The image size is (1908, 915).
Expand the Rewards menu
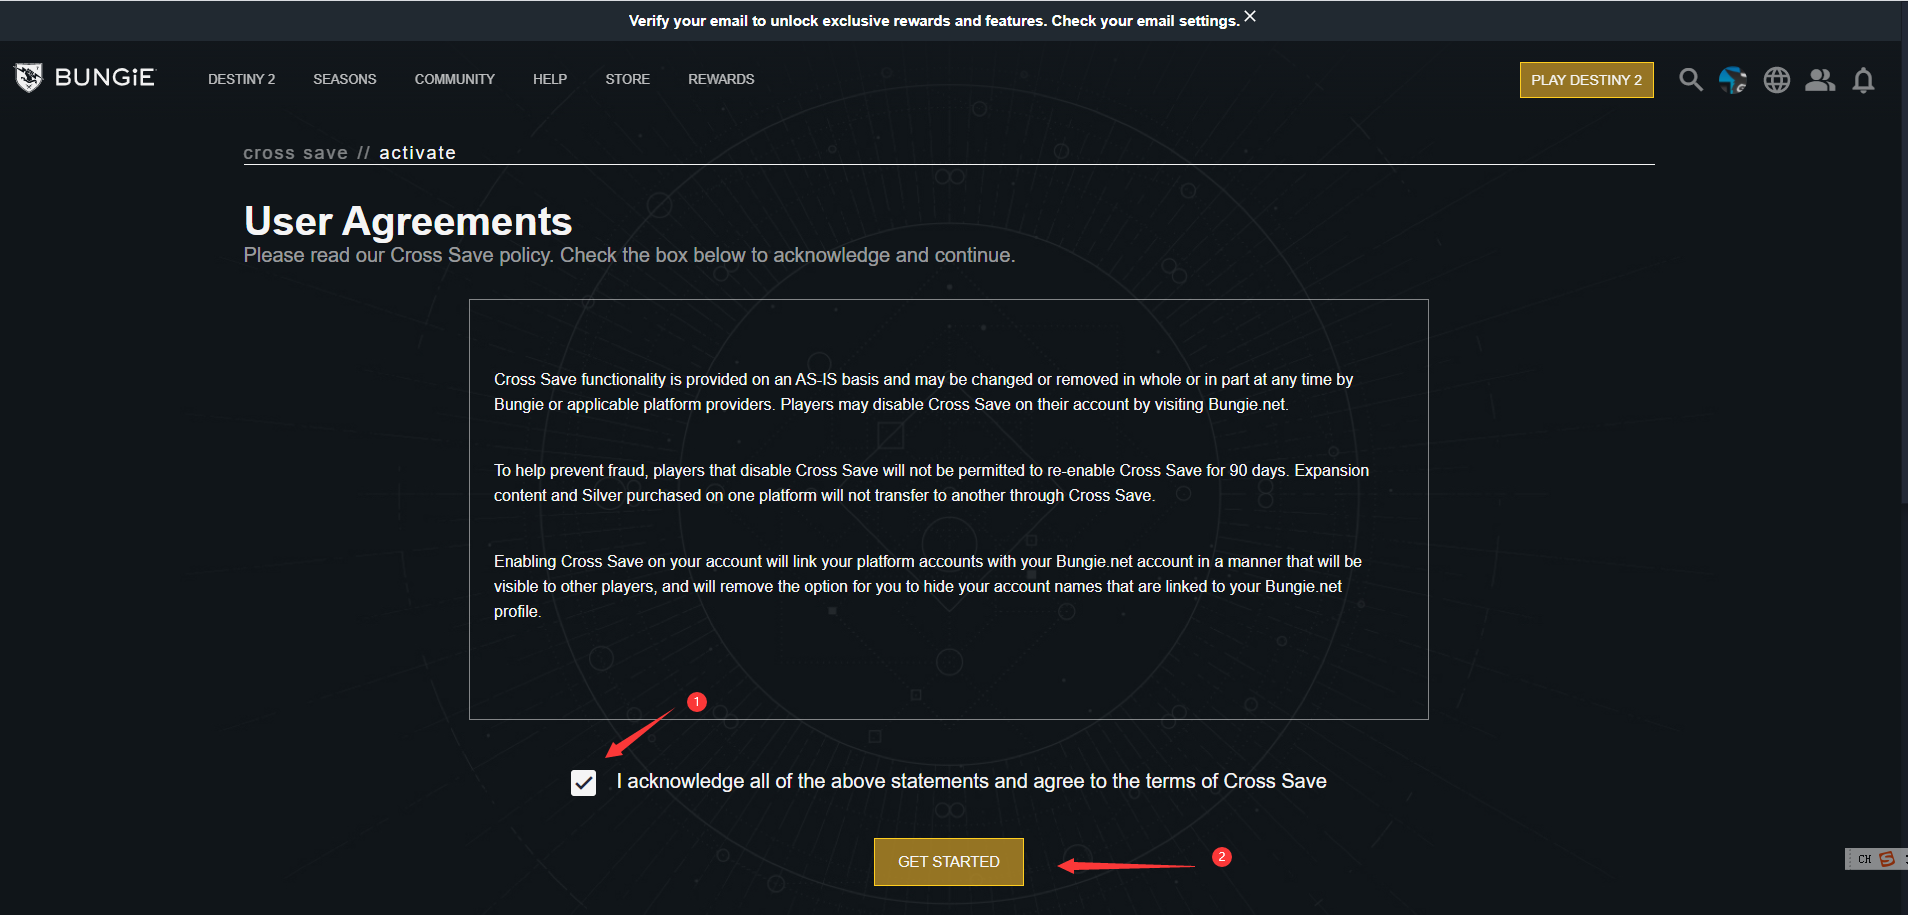tap(721, 79)
